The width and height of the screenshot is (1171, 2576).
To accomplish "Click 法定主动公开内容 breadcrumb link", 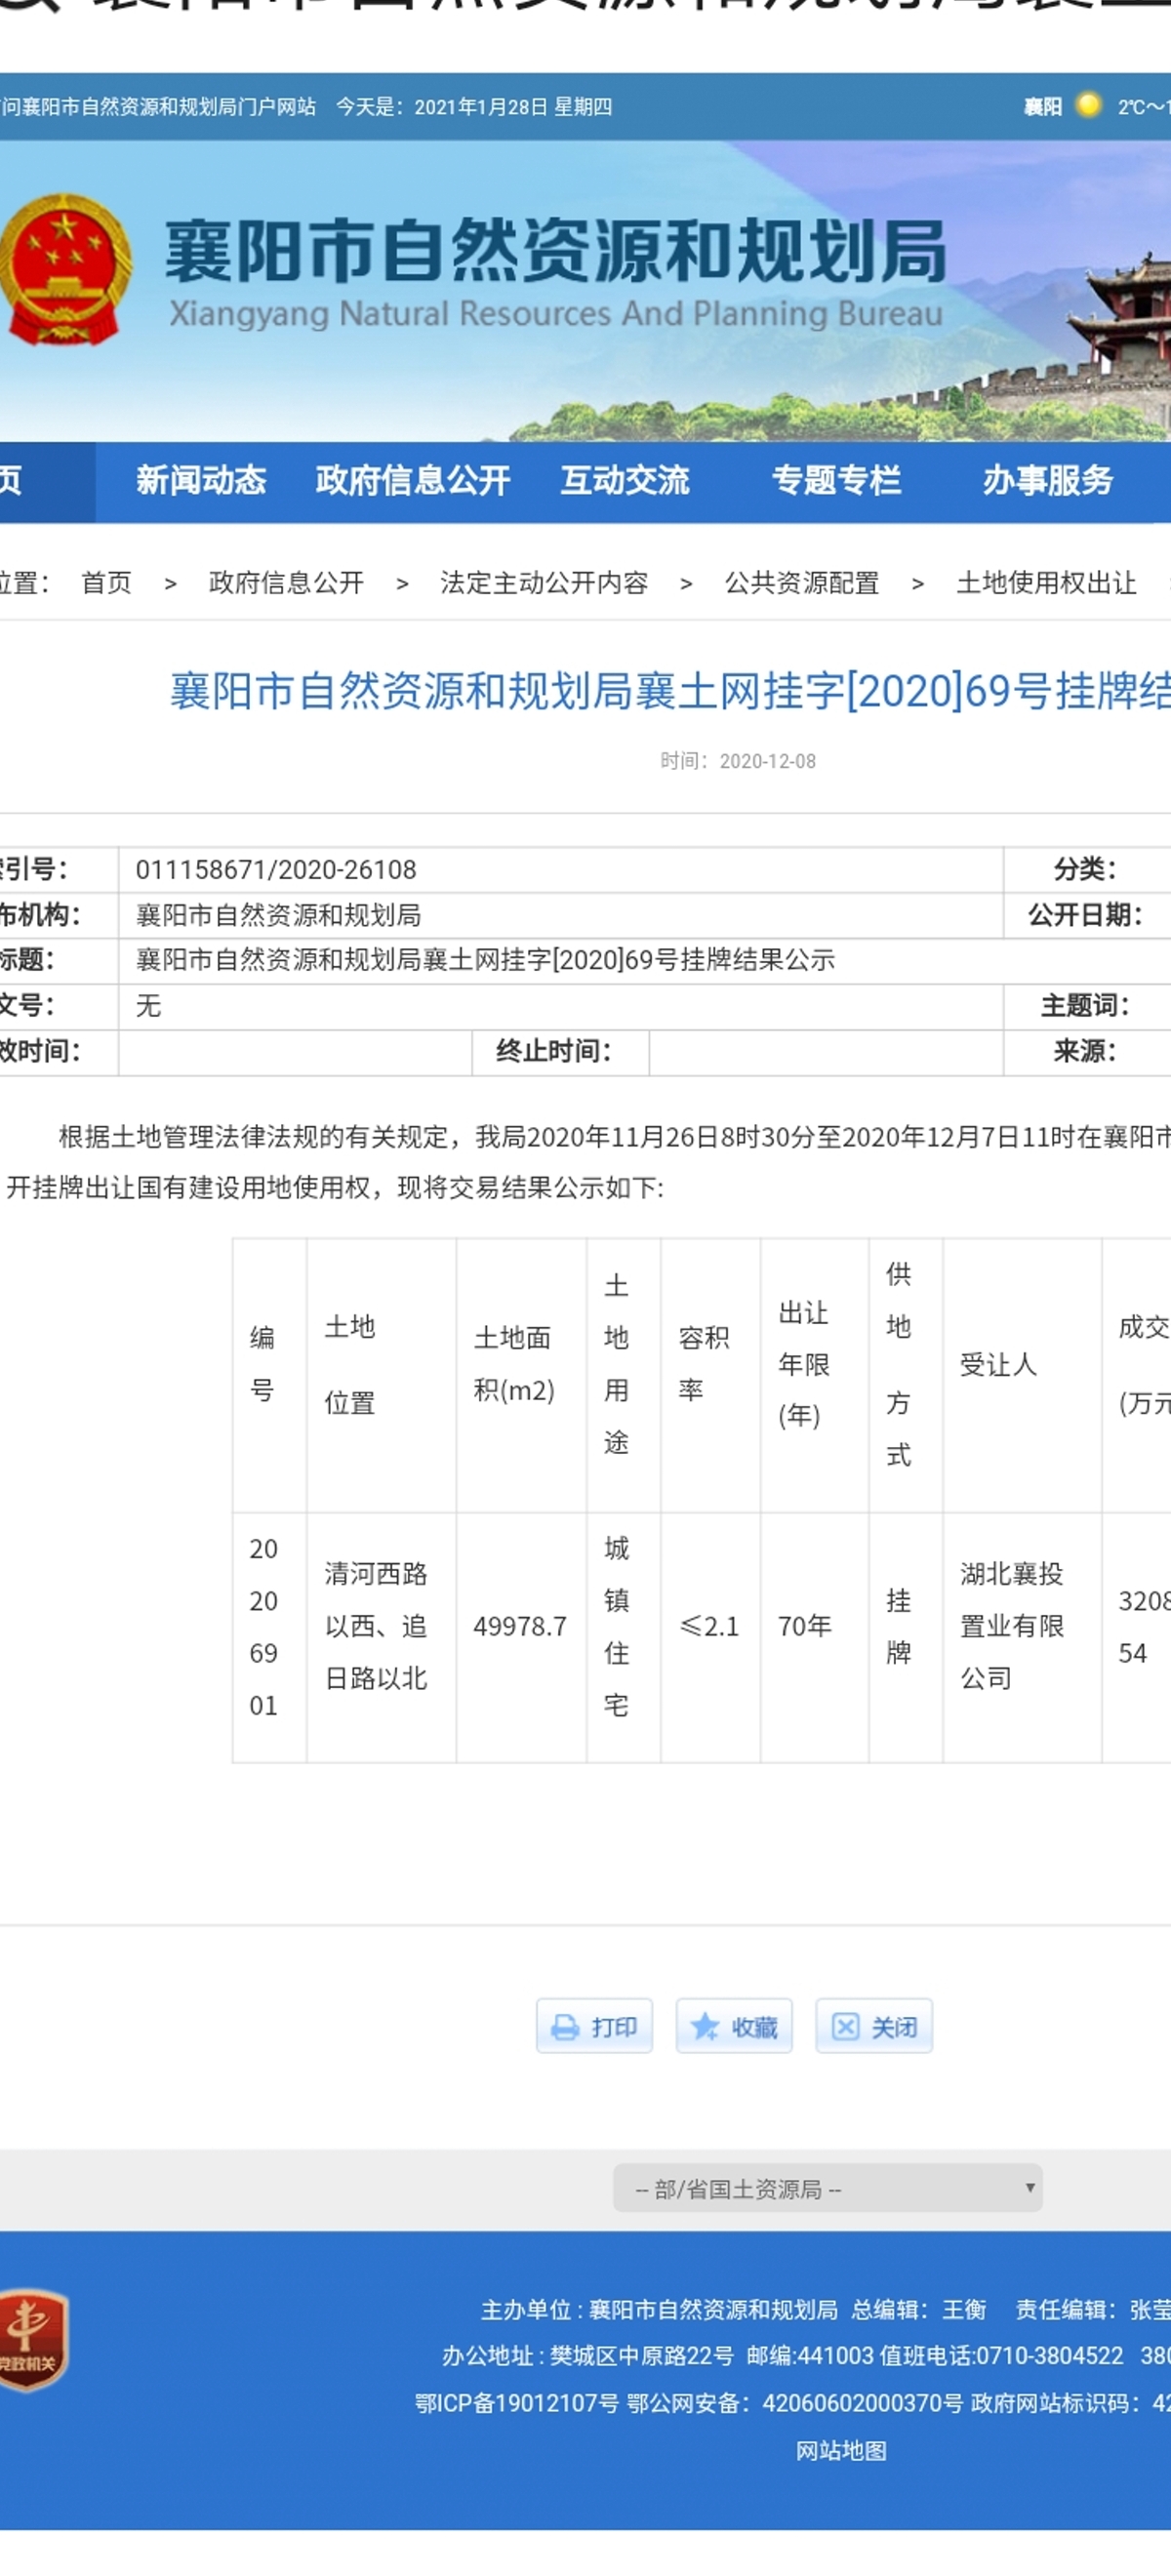I will point(544,583).
